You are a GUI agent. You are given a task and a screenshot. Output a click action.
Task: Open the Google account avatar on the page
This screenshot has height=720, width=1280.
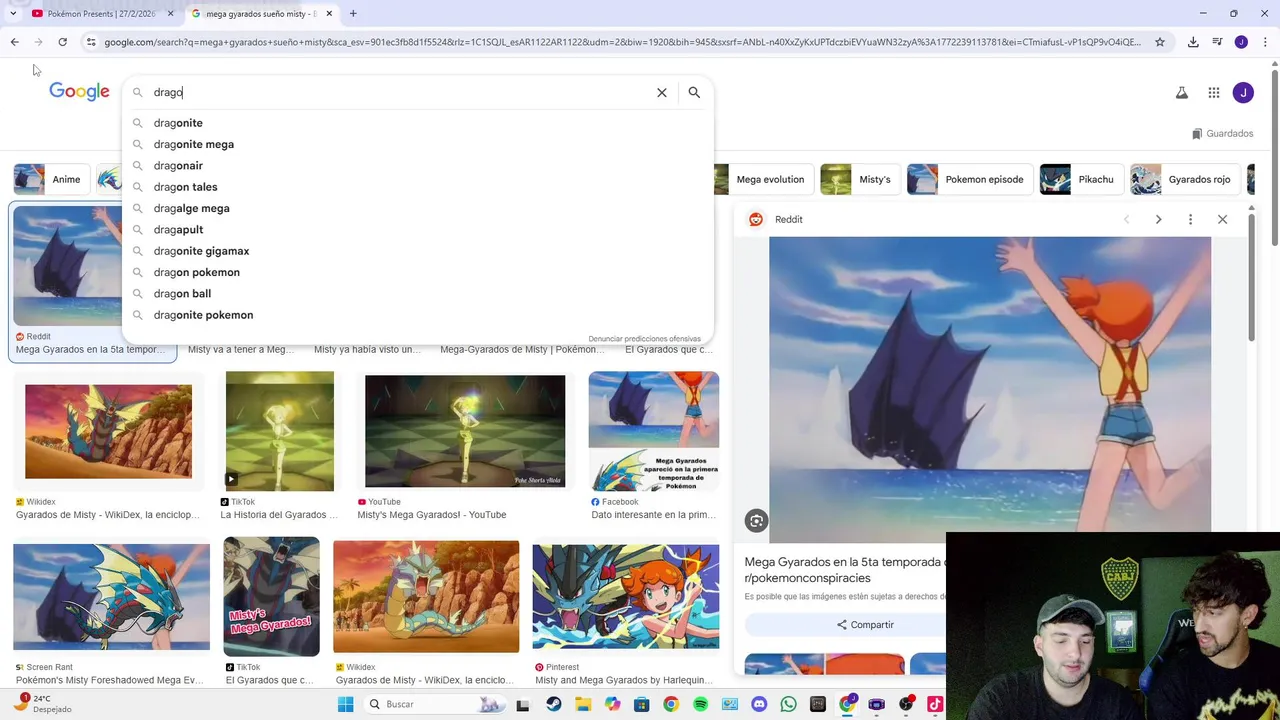click(x=1243, y=93)
